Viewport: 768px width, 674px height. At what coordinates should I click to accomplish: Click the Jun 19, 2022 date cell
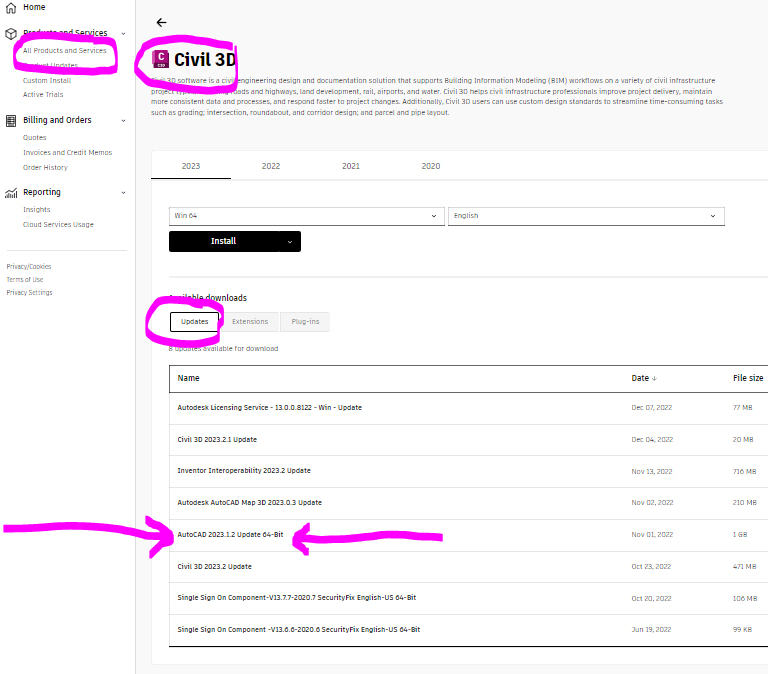click(x=651, y=630)
